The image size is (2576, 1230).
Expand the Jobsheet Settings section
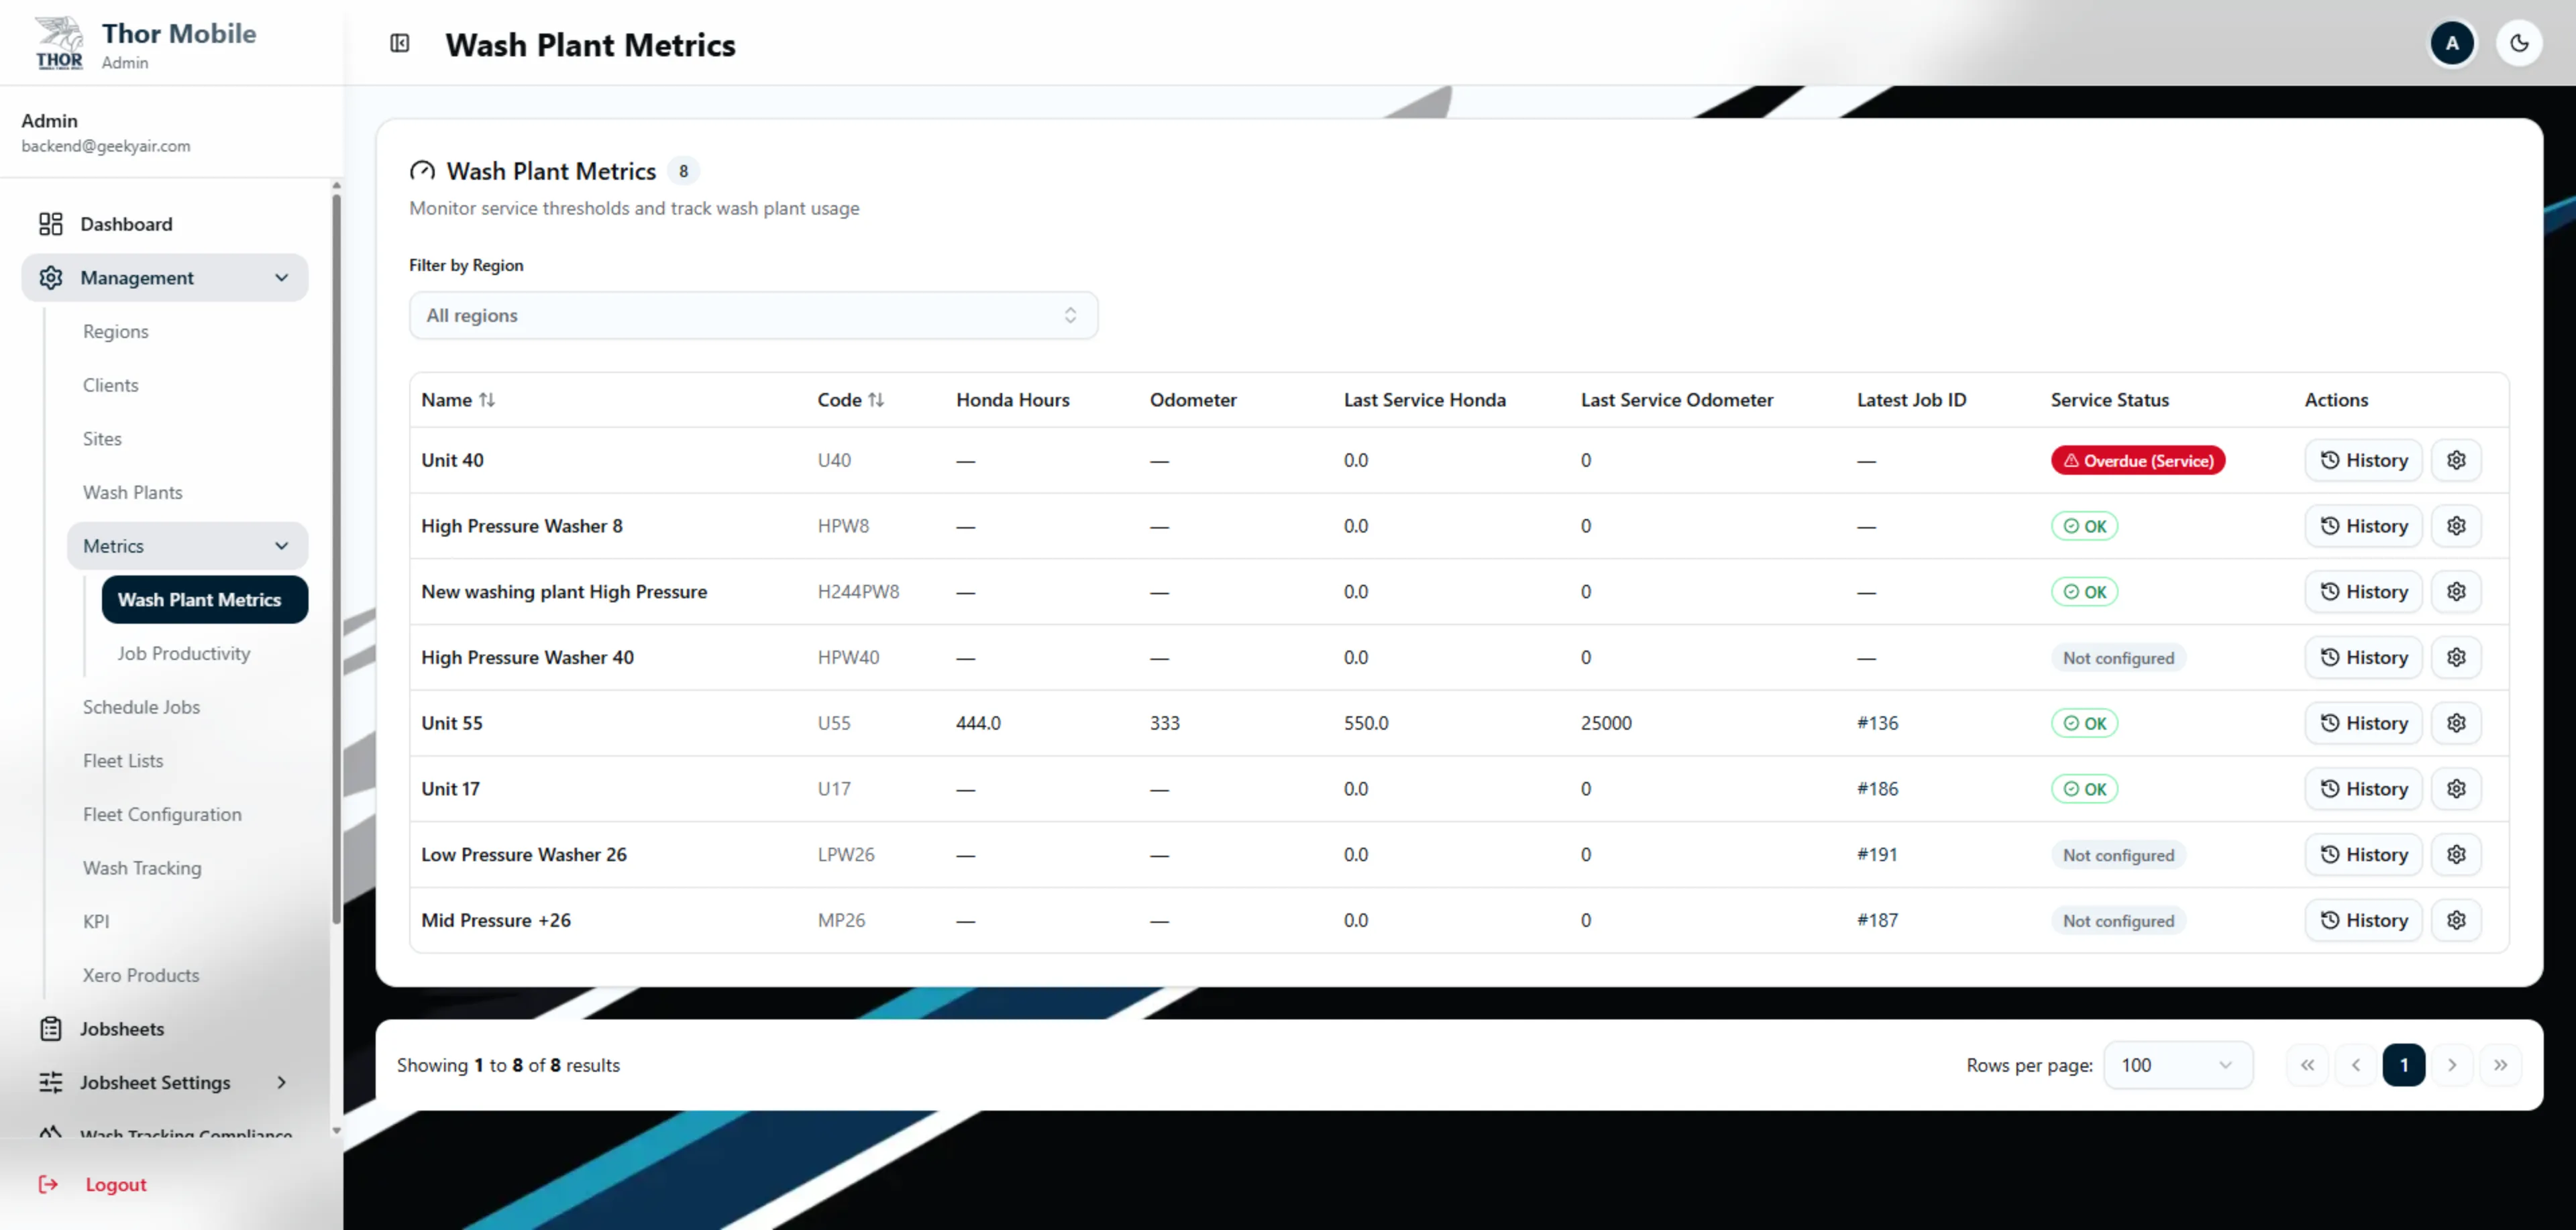tap(164, 1082)
